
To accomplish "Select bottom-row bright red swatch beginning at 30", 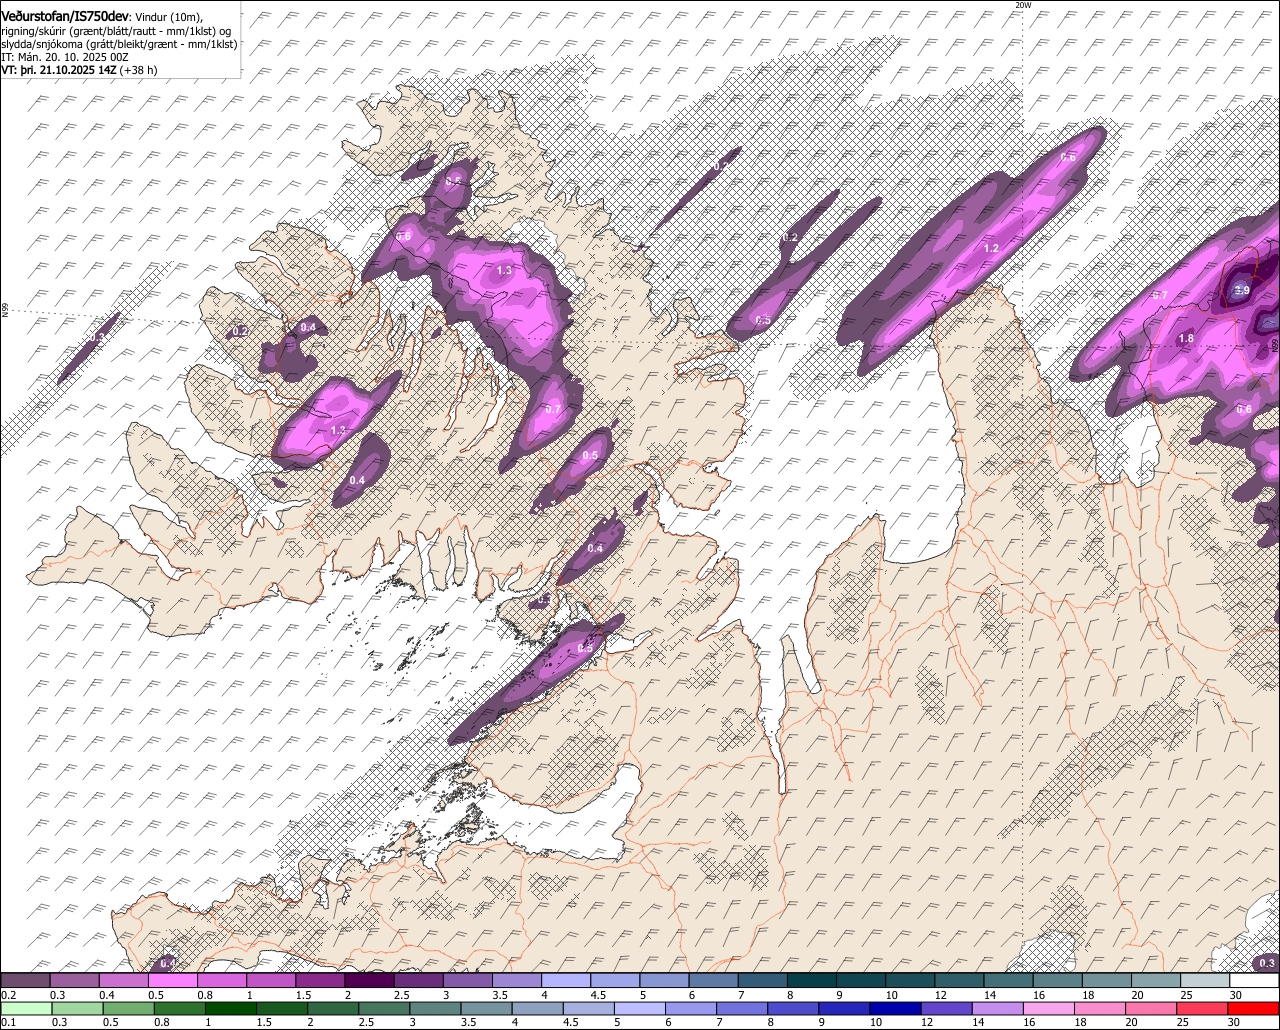I will coord(1253,1009).
